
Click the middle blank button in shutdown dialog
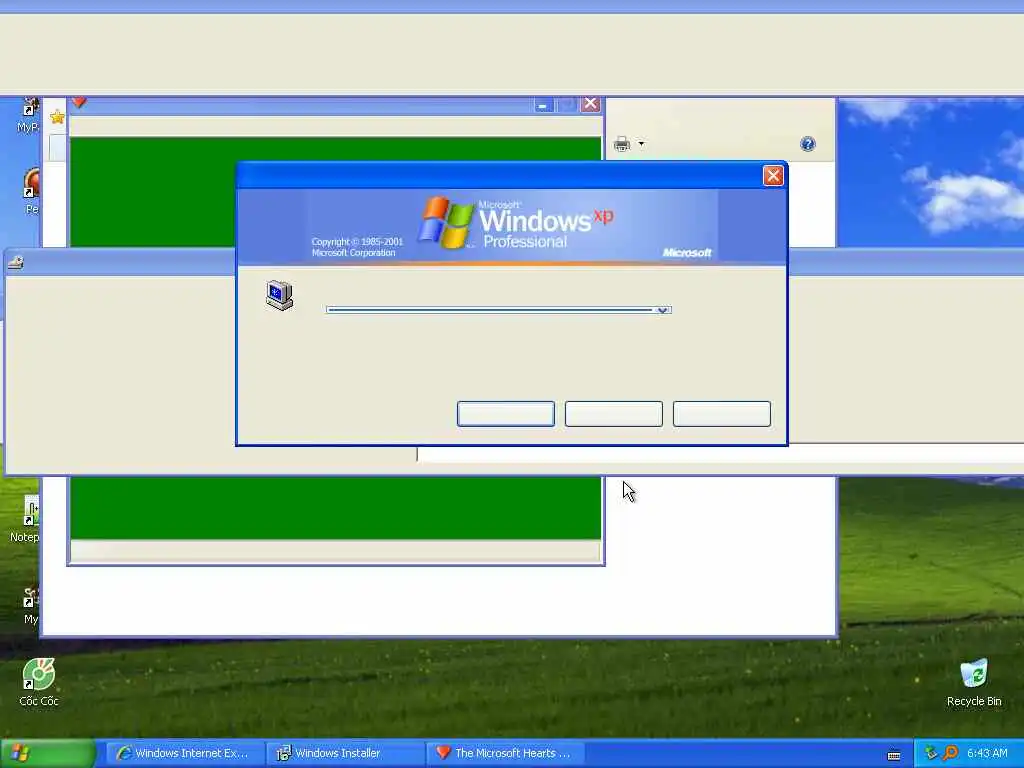click(613, 413)
